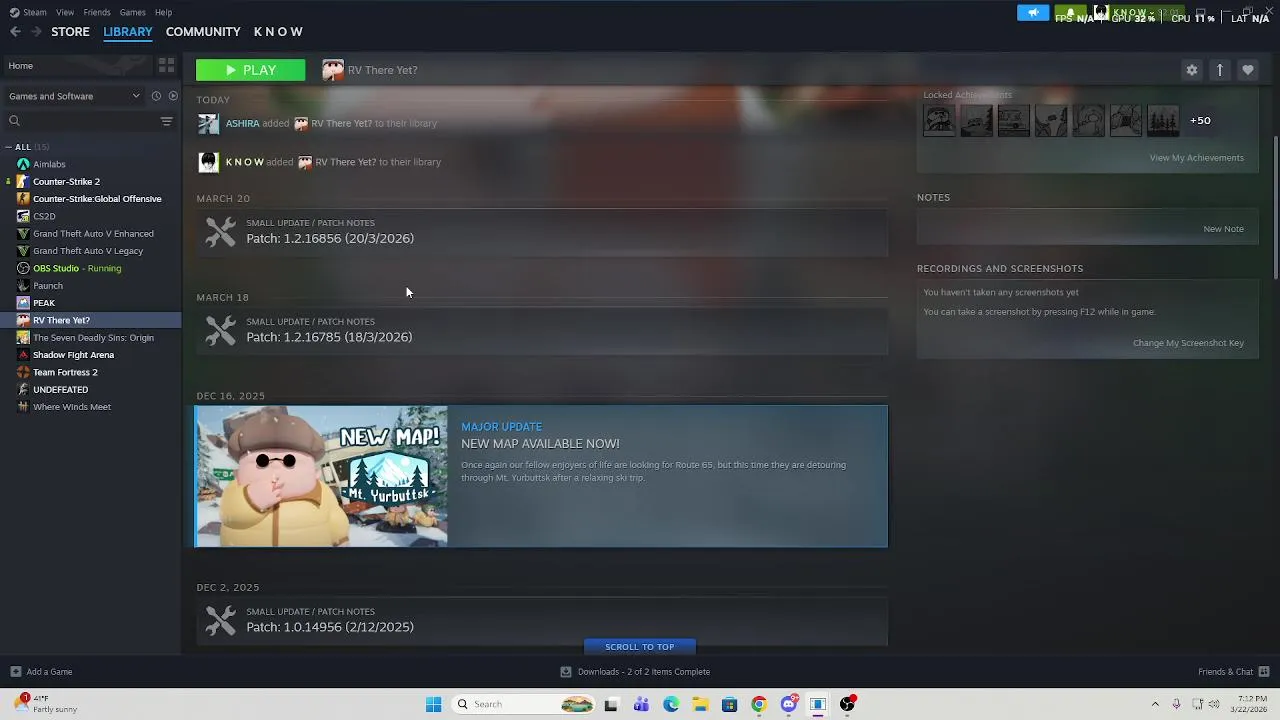This screenshot has width=1280, height=720.
Task: Select Where Winds Meet in library
Action: coord(72,407)
